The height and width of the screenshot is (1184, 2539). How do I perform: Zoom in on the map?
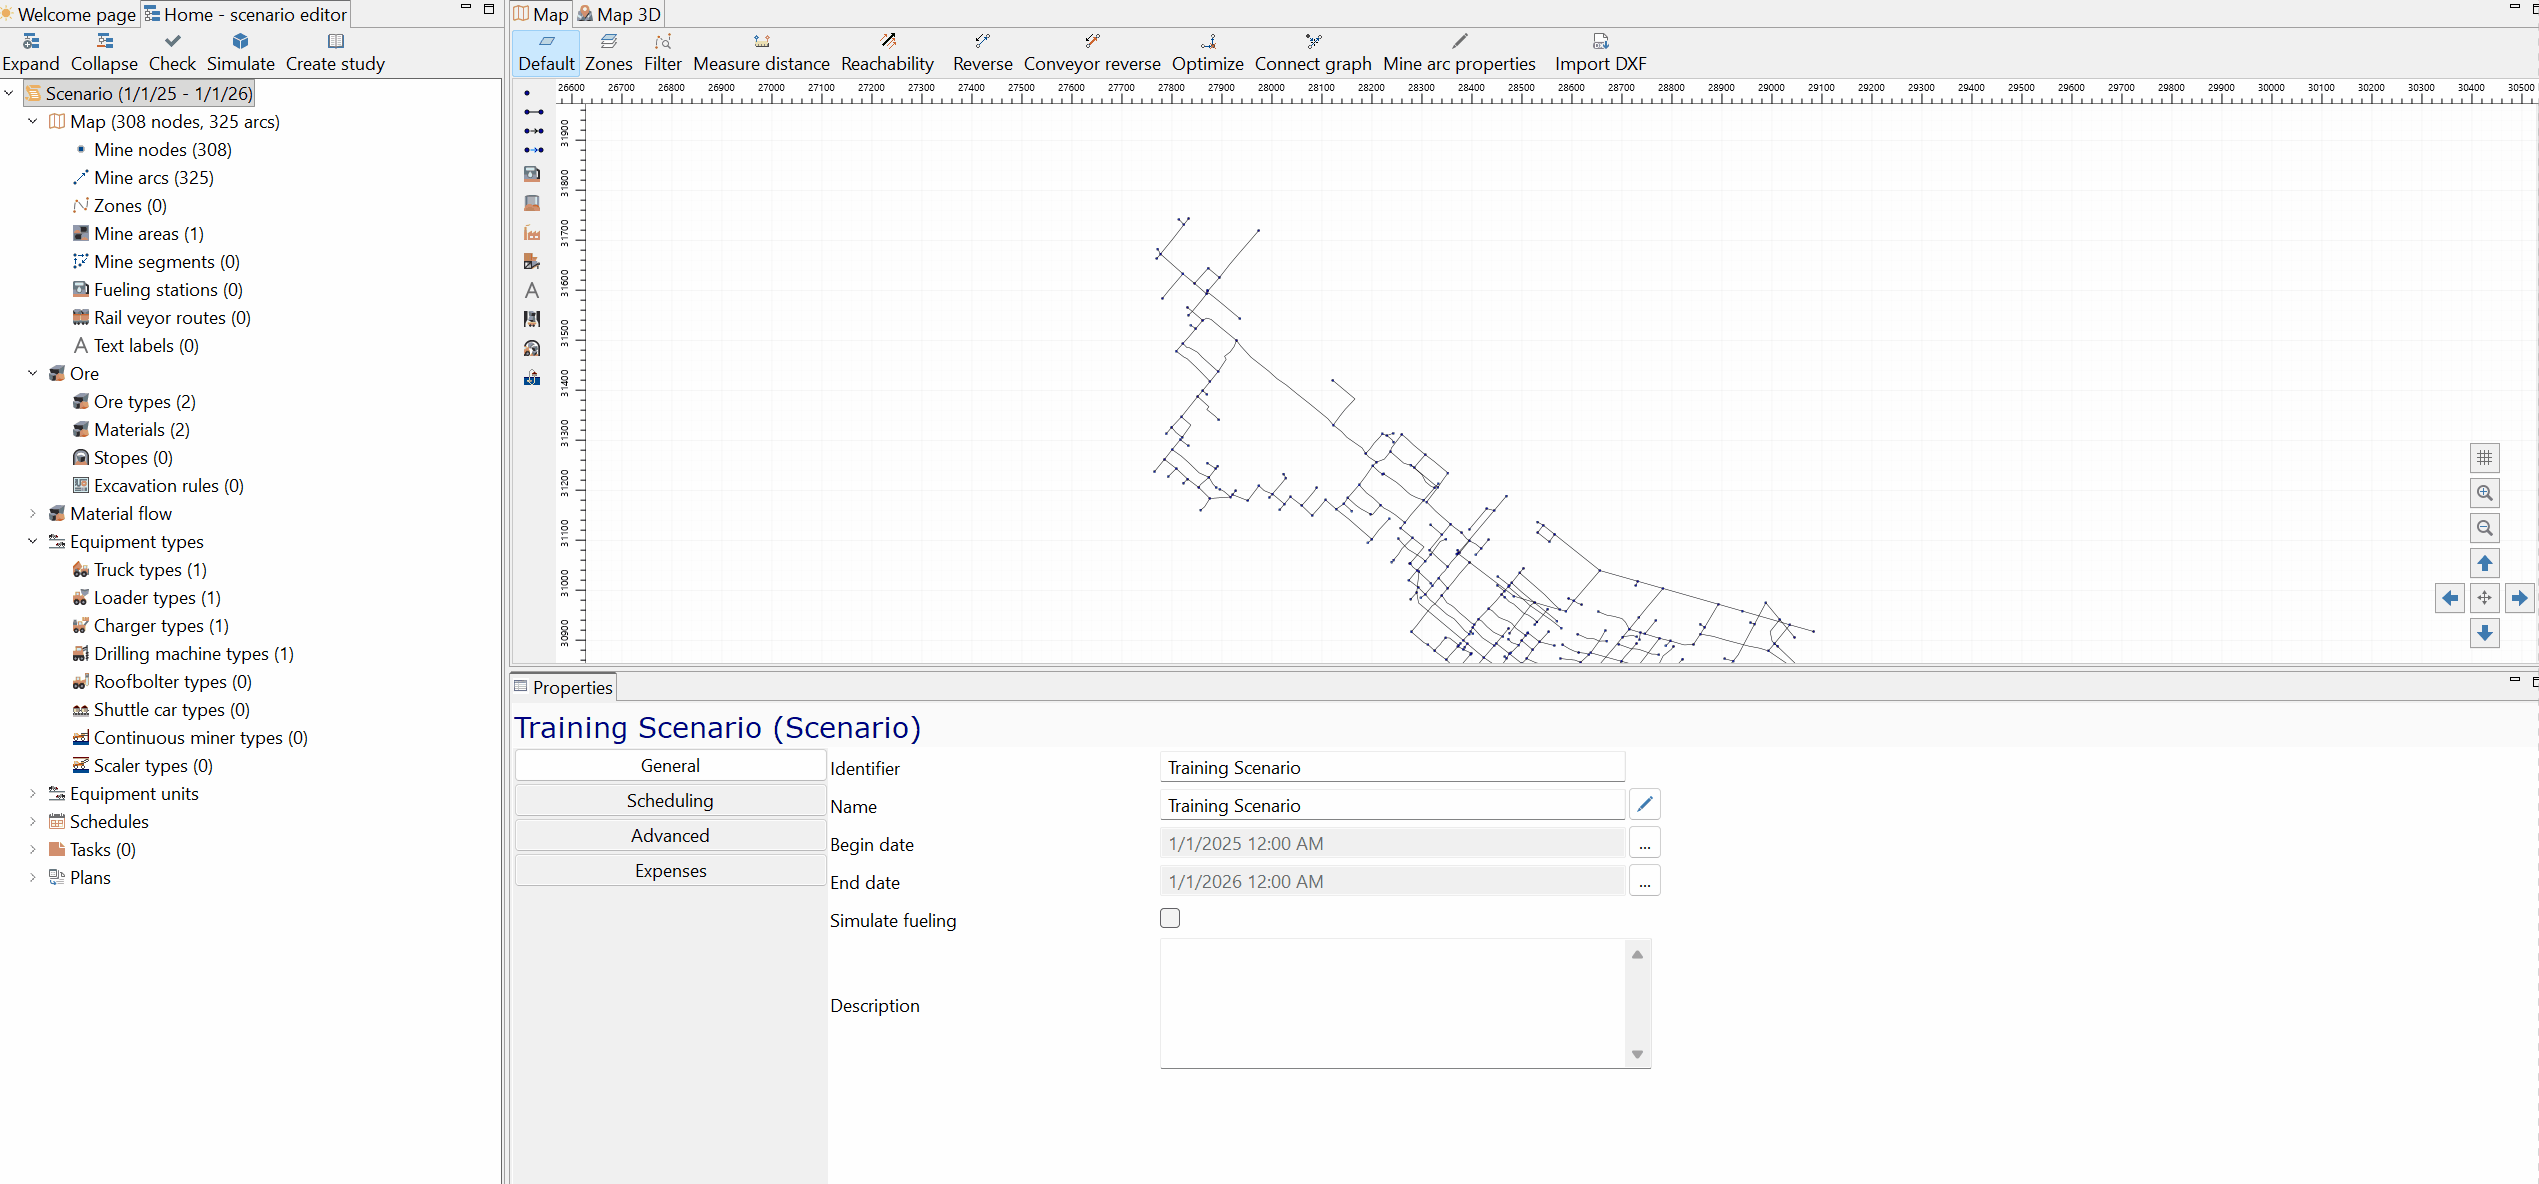coord(2484,493)
